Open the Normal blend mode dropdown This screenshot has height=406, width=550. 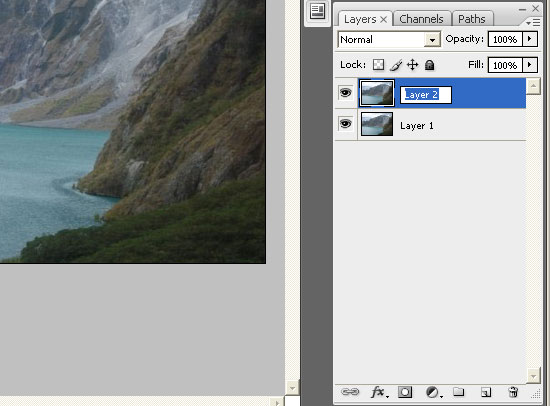389,40
